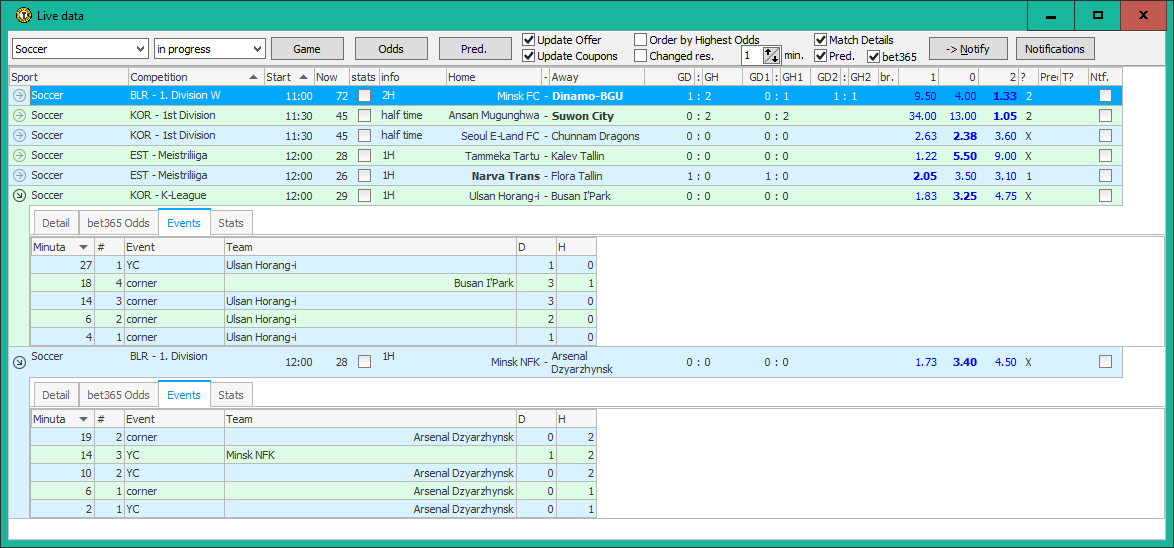1174x548 pixels.
Task: Disable the Update Offer checkbox
Action: pos(529,41)
